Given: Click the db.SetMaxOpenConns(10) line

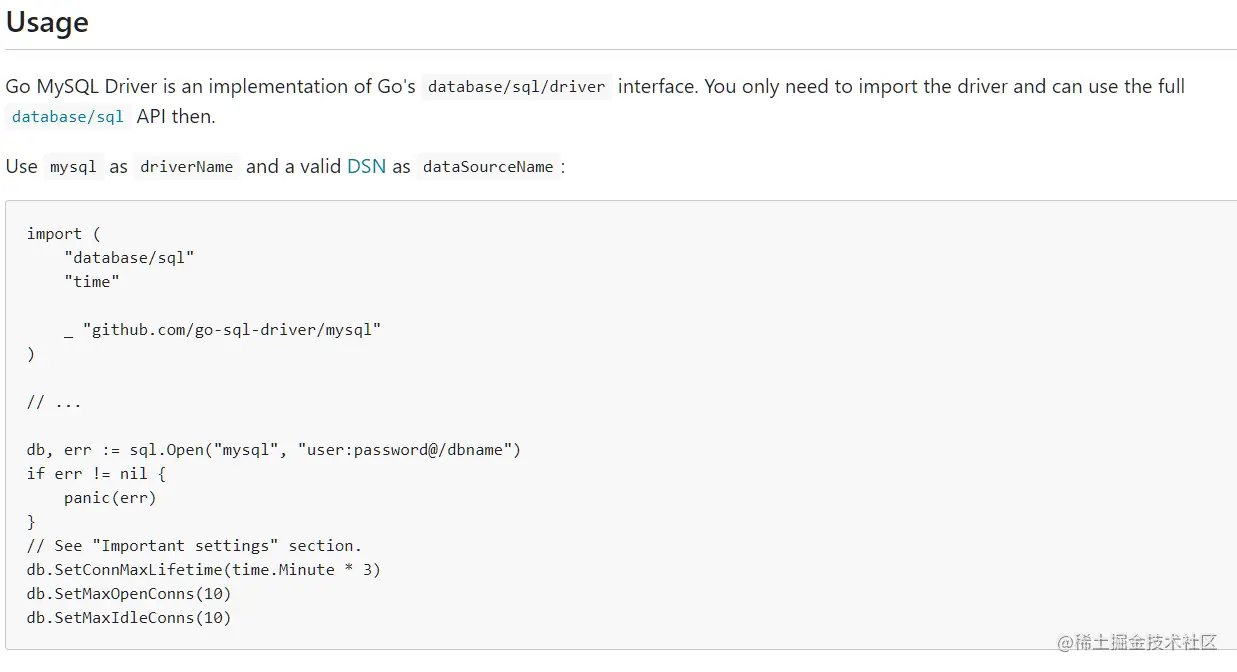Looking at the screenshot, I should [x=129, y=594].
